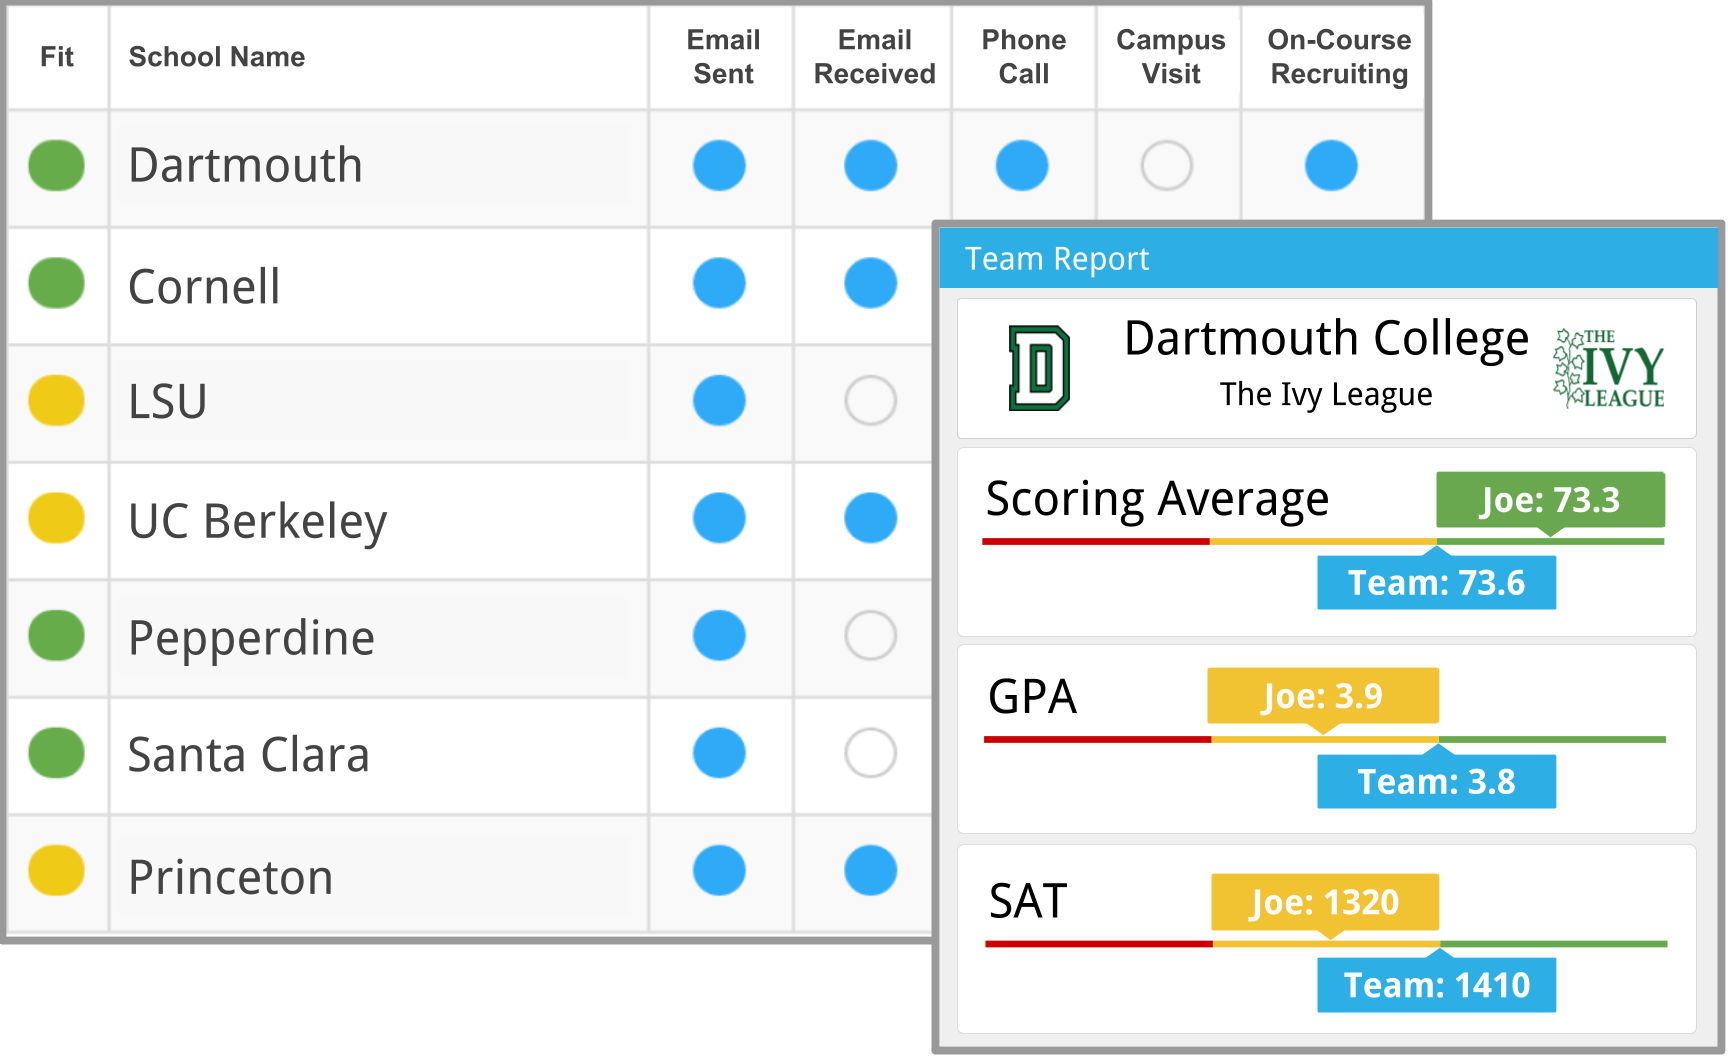Click the Ivy League leaf logo
This screenshot has height=1056, width=1728.
pos(1608,366)
